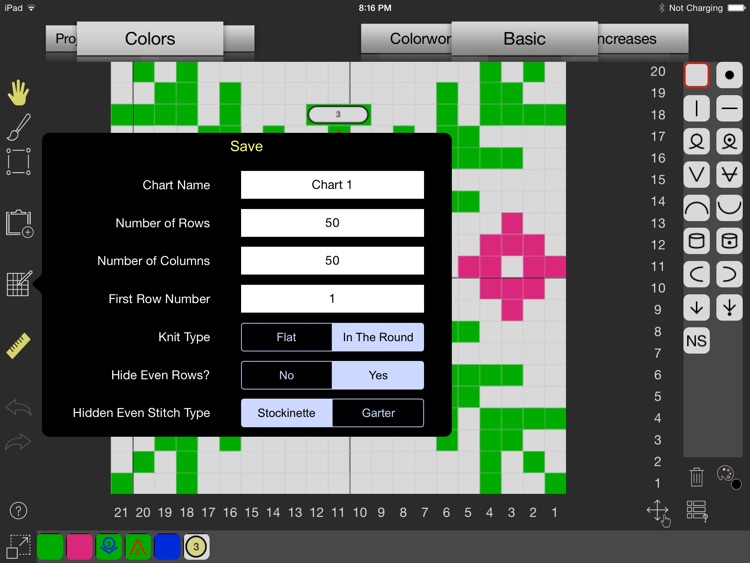This screenshot has height=563, width=750.
Task: Select Stockinette hidden stitch type
Action: tap(287, 413)
